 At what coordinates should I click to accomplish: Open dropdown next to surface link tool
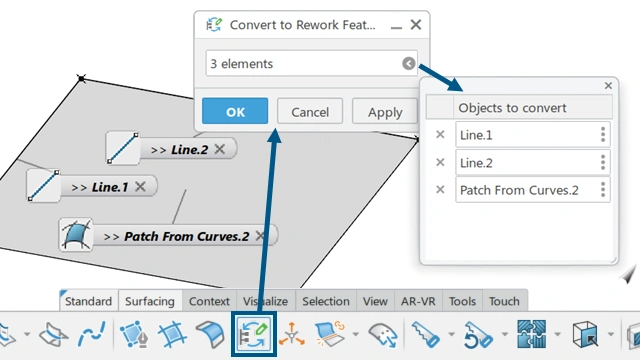click(356, 334)
